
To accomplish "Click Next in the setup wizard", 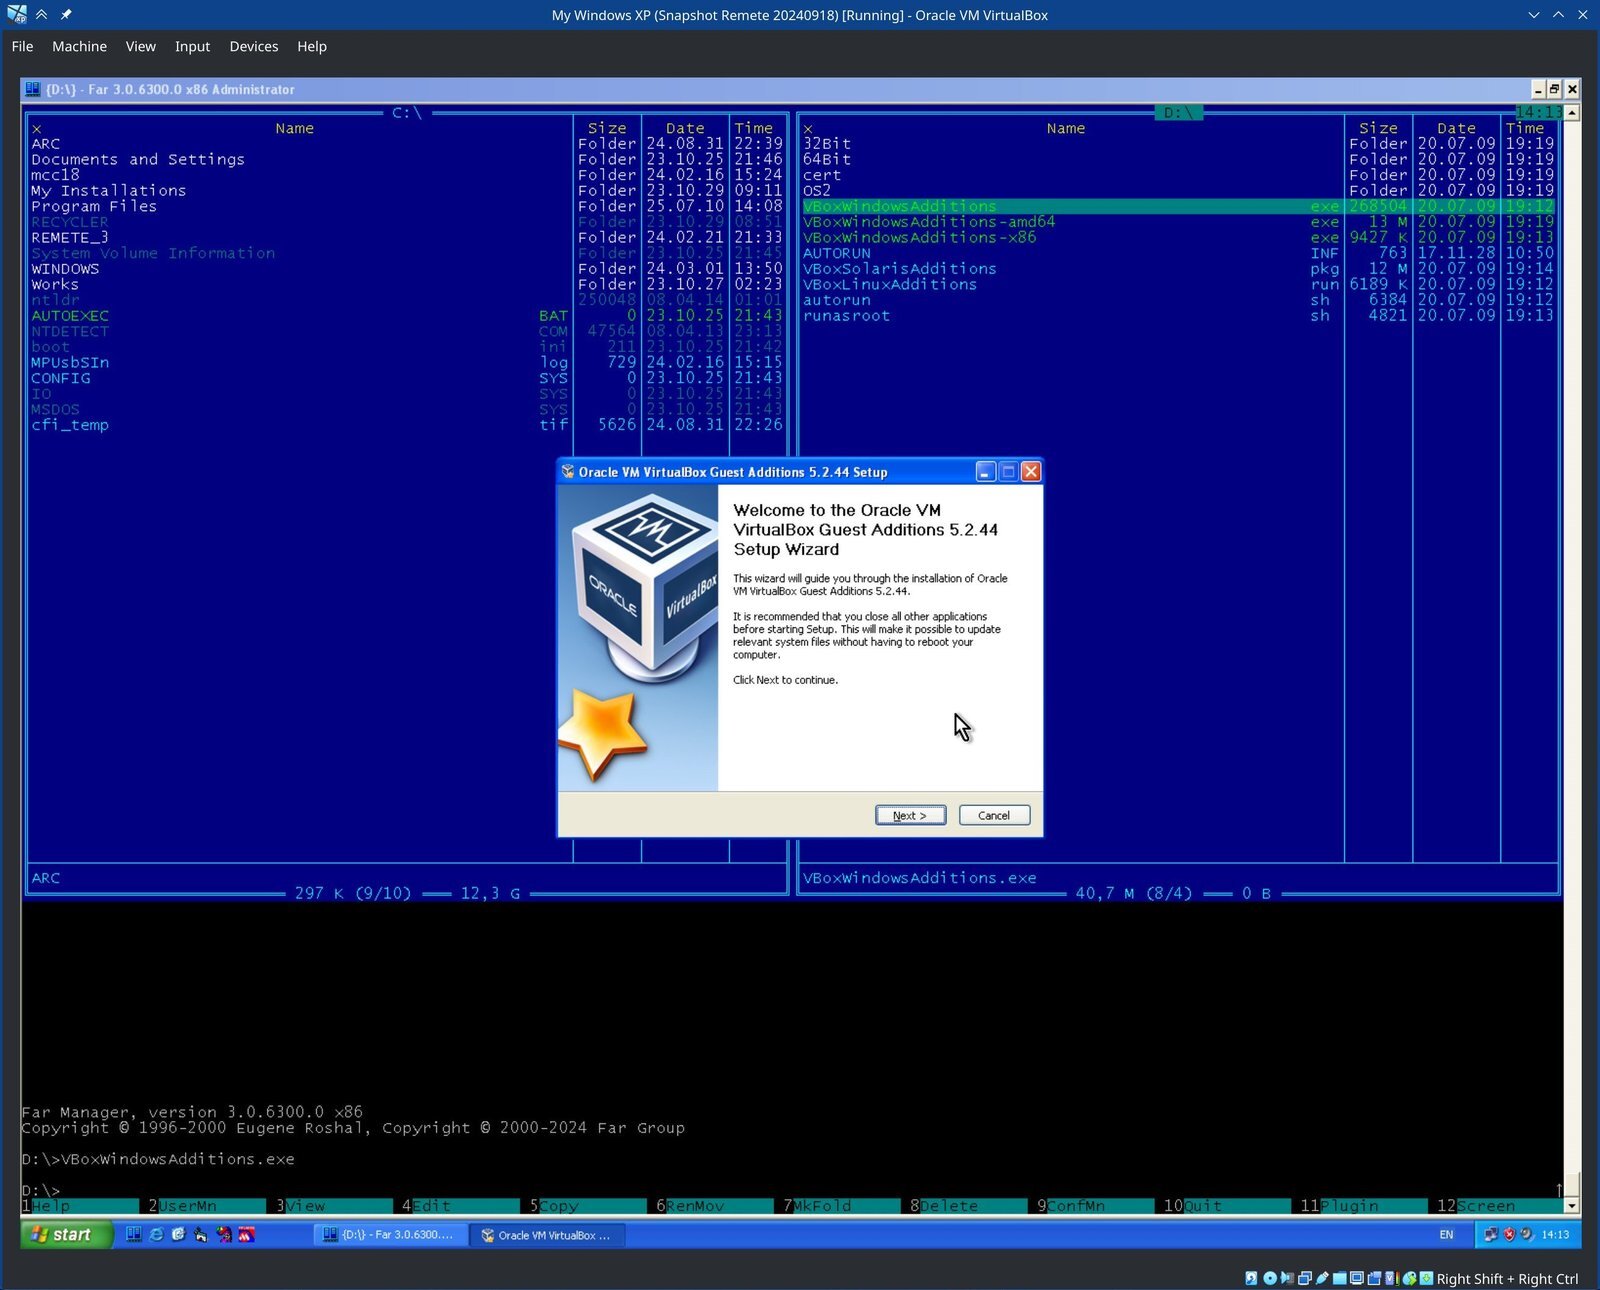I will coord(910,815).
